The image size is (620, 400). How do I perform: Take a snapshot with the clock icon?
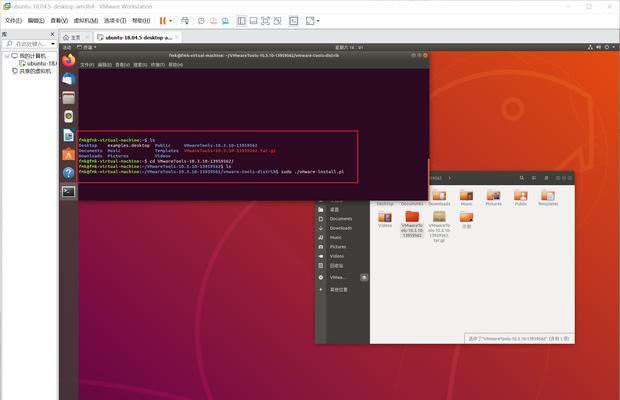(201, 21)
